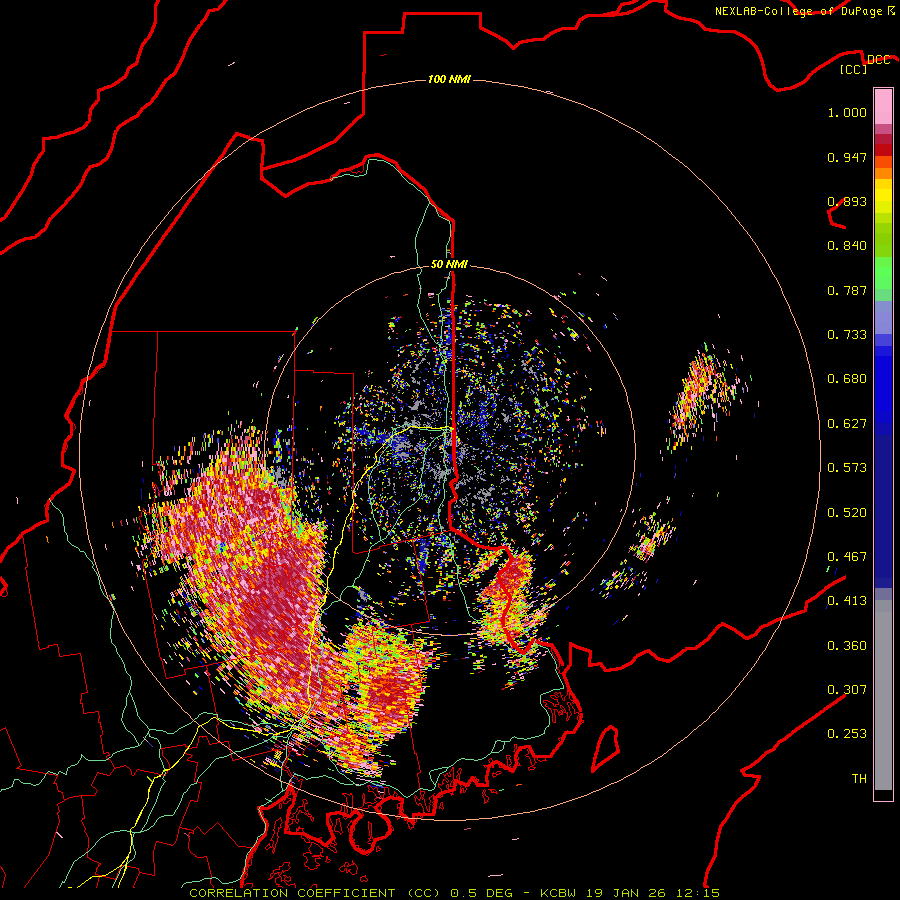Click the 0.467 scale value
The width and height of the screenshot is (900, 900).
click(x=847, y=557)
